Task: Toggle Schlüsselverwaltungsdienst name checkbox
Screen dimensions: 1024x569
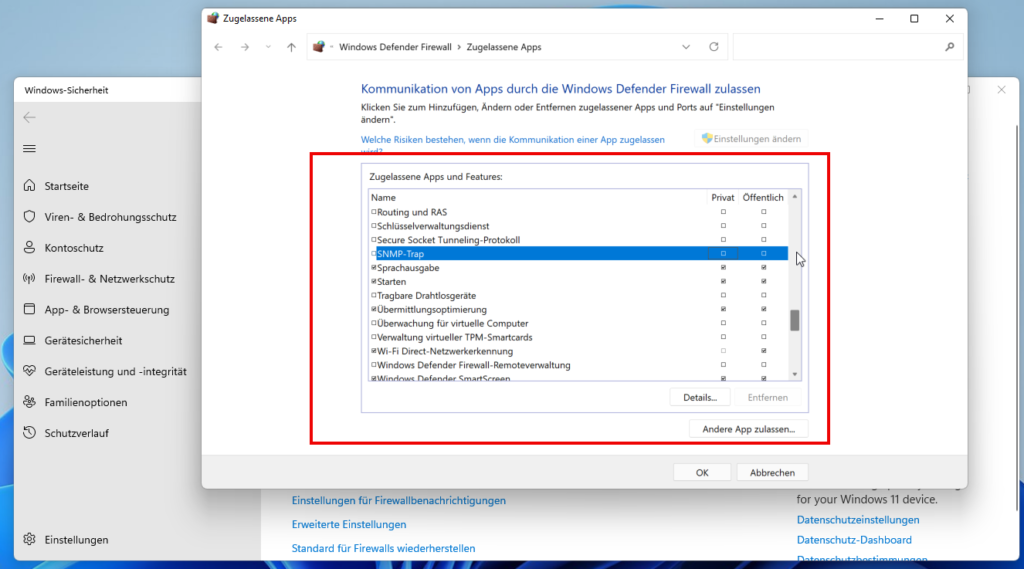Action: point(374,225)
